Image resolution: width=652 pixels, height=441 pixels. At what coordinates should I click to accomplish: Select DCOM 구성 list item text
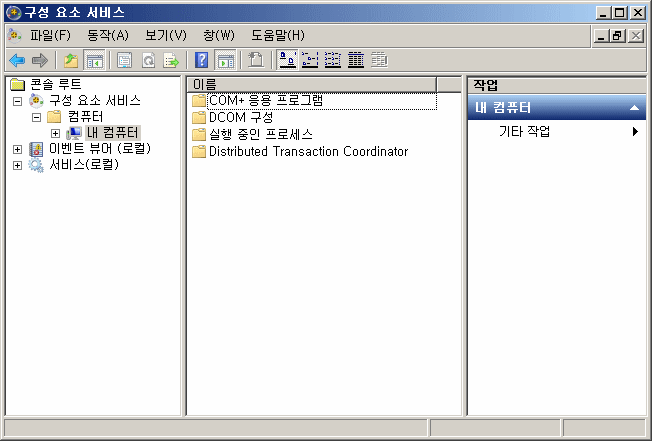click(x=241, y=118)
